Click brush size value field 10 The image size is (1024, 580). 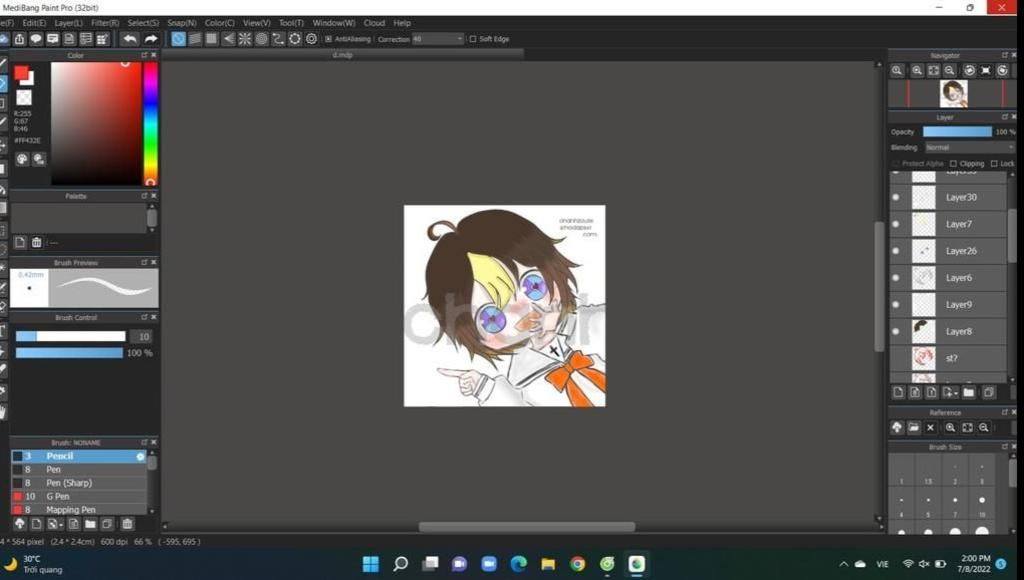click(x=142, y=336)
